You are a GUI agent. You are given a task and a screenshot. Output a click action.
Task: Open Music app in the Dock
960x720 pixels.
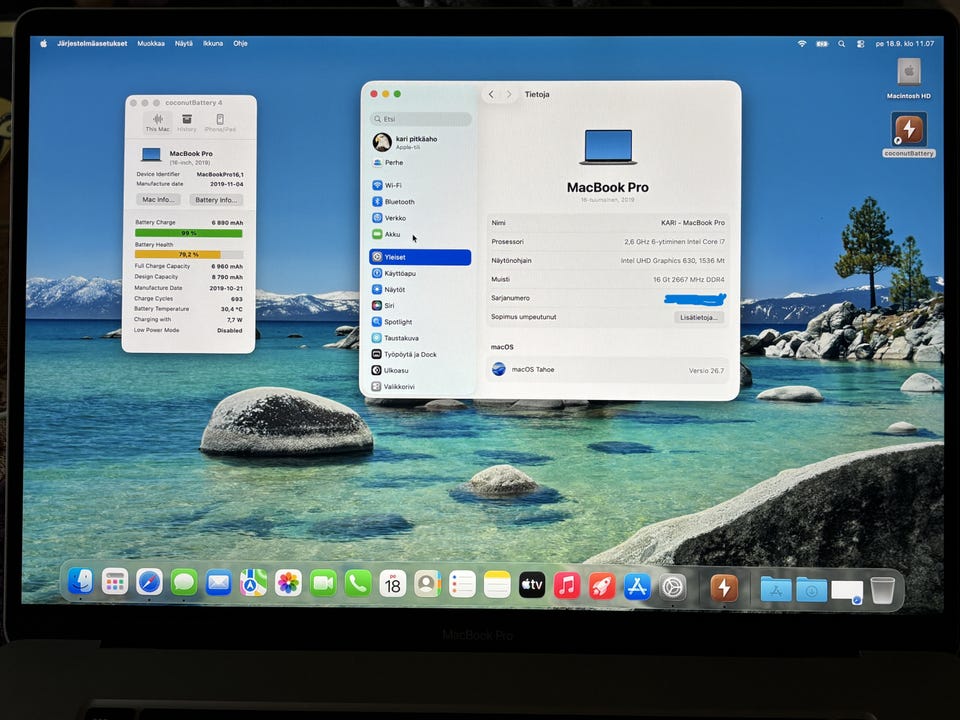567,585
